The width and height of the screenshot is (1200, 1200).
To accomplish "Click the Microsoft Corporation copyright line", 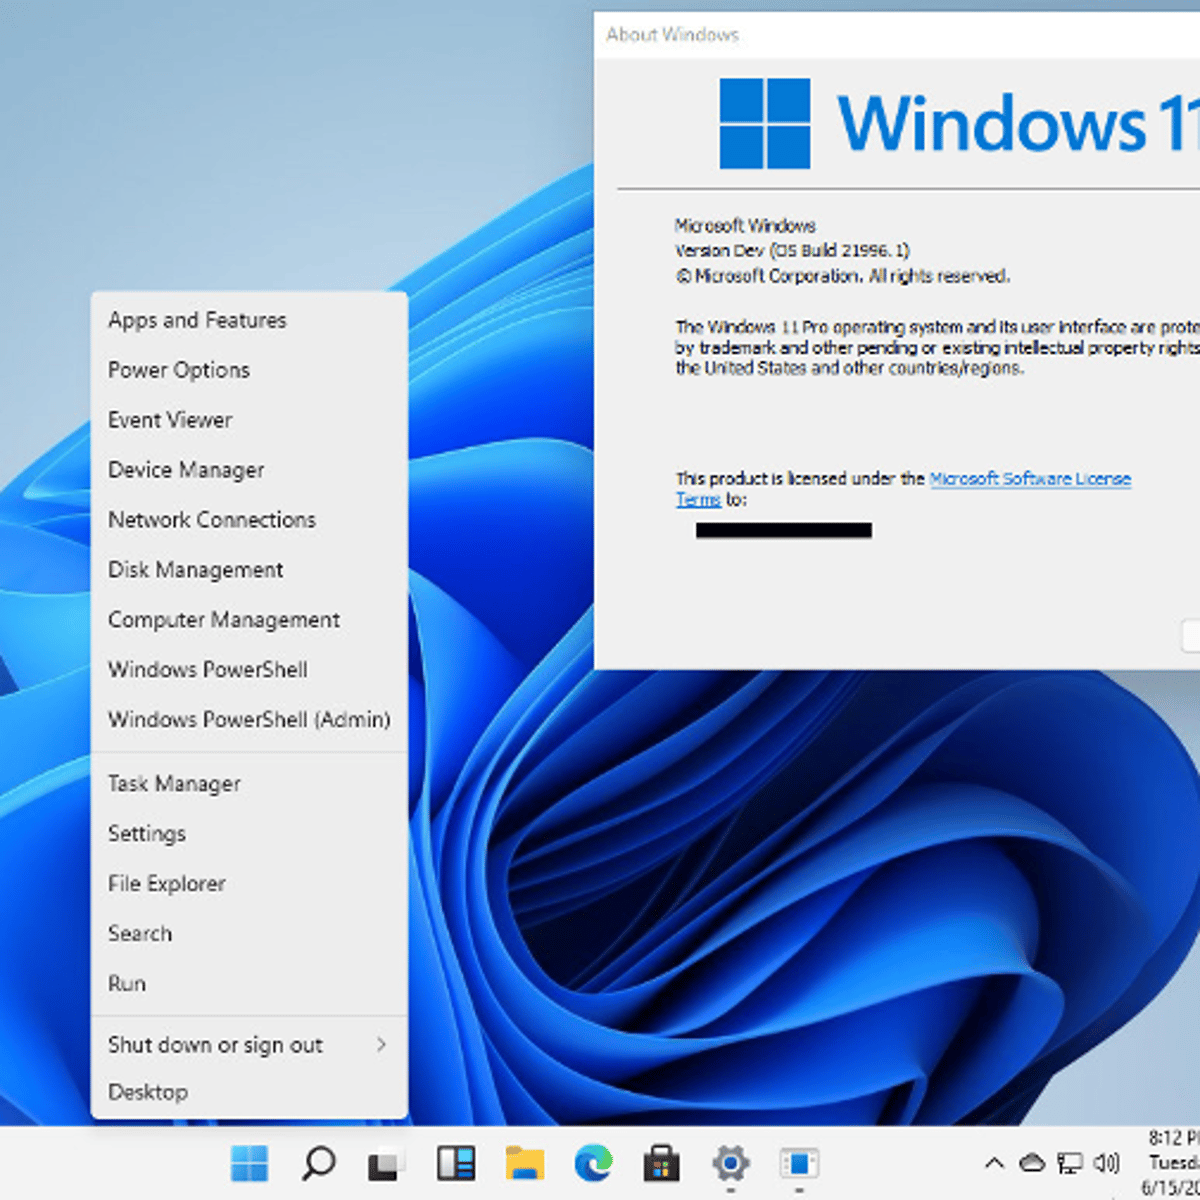I will 843,276.
